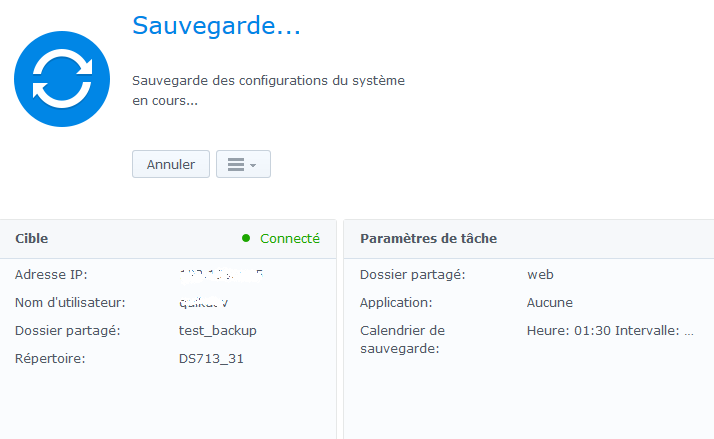Select the 'DS713_31' directory value
This screenshot has height=439, width=714.
pos(211,359)
